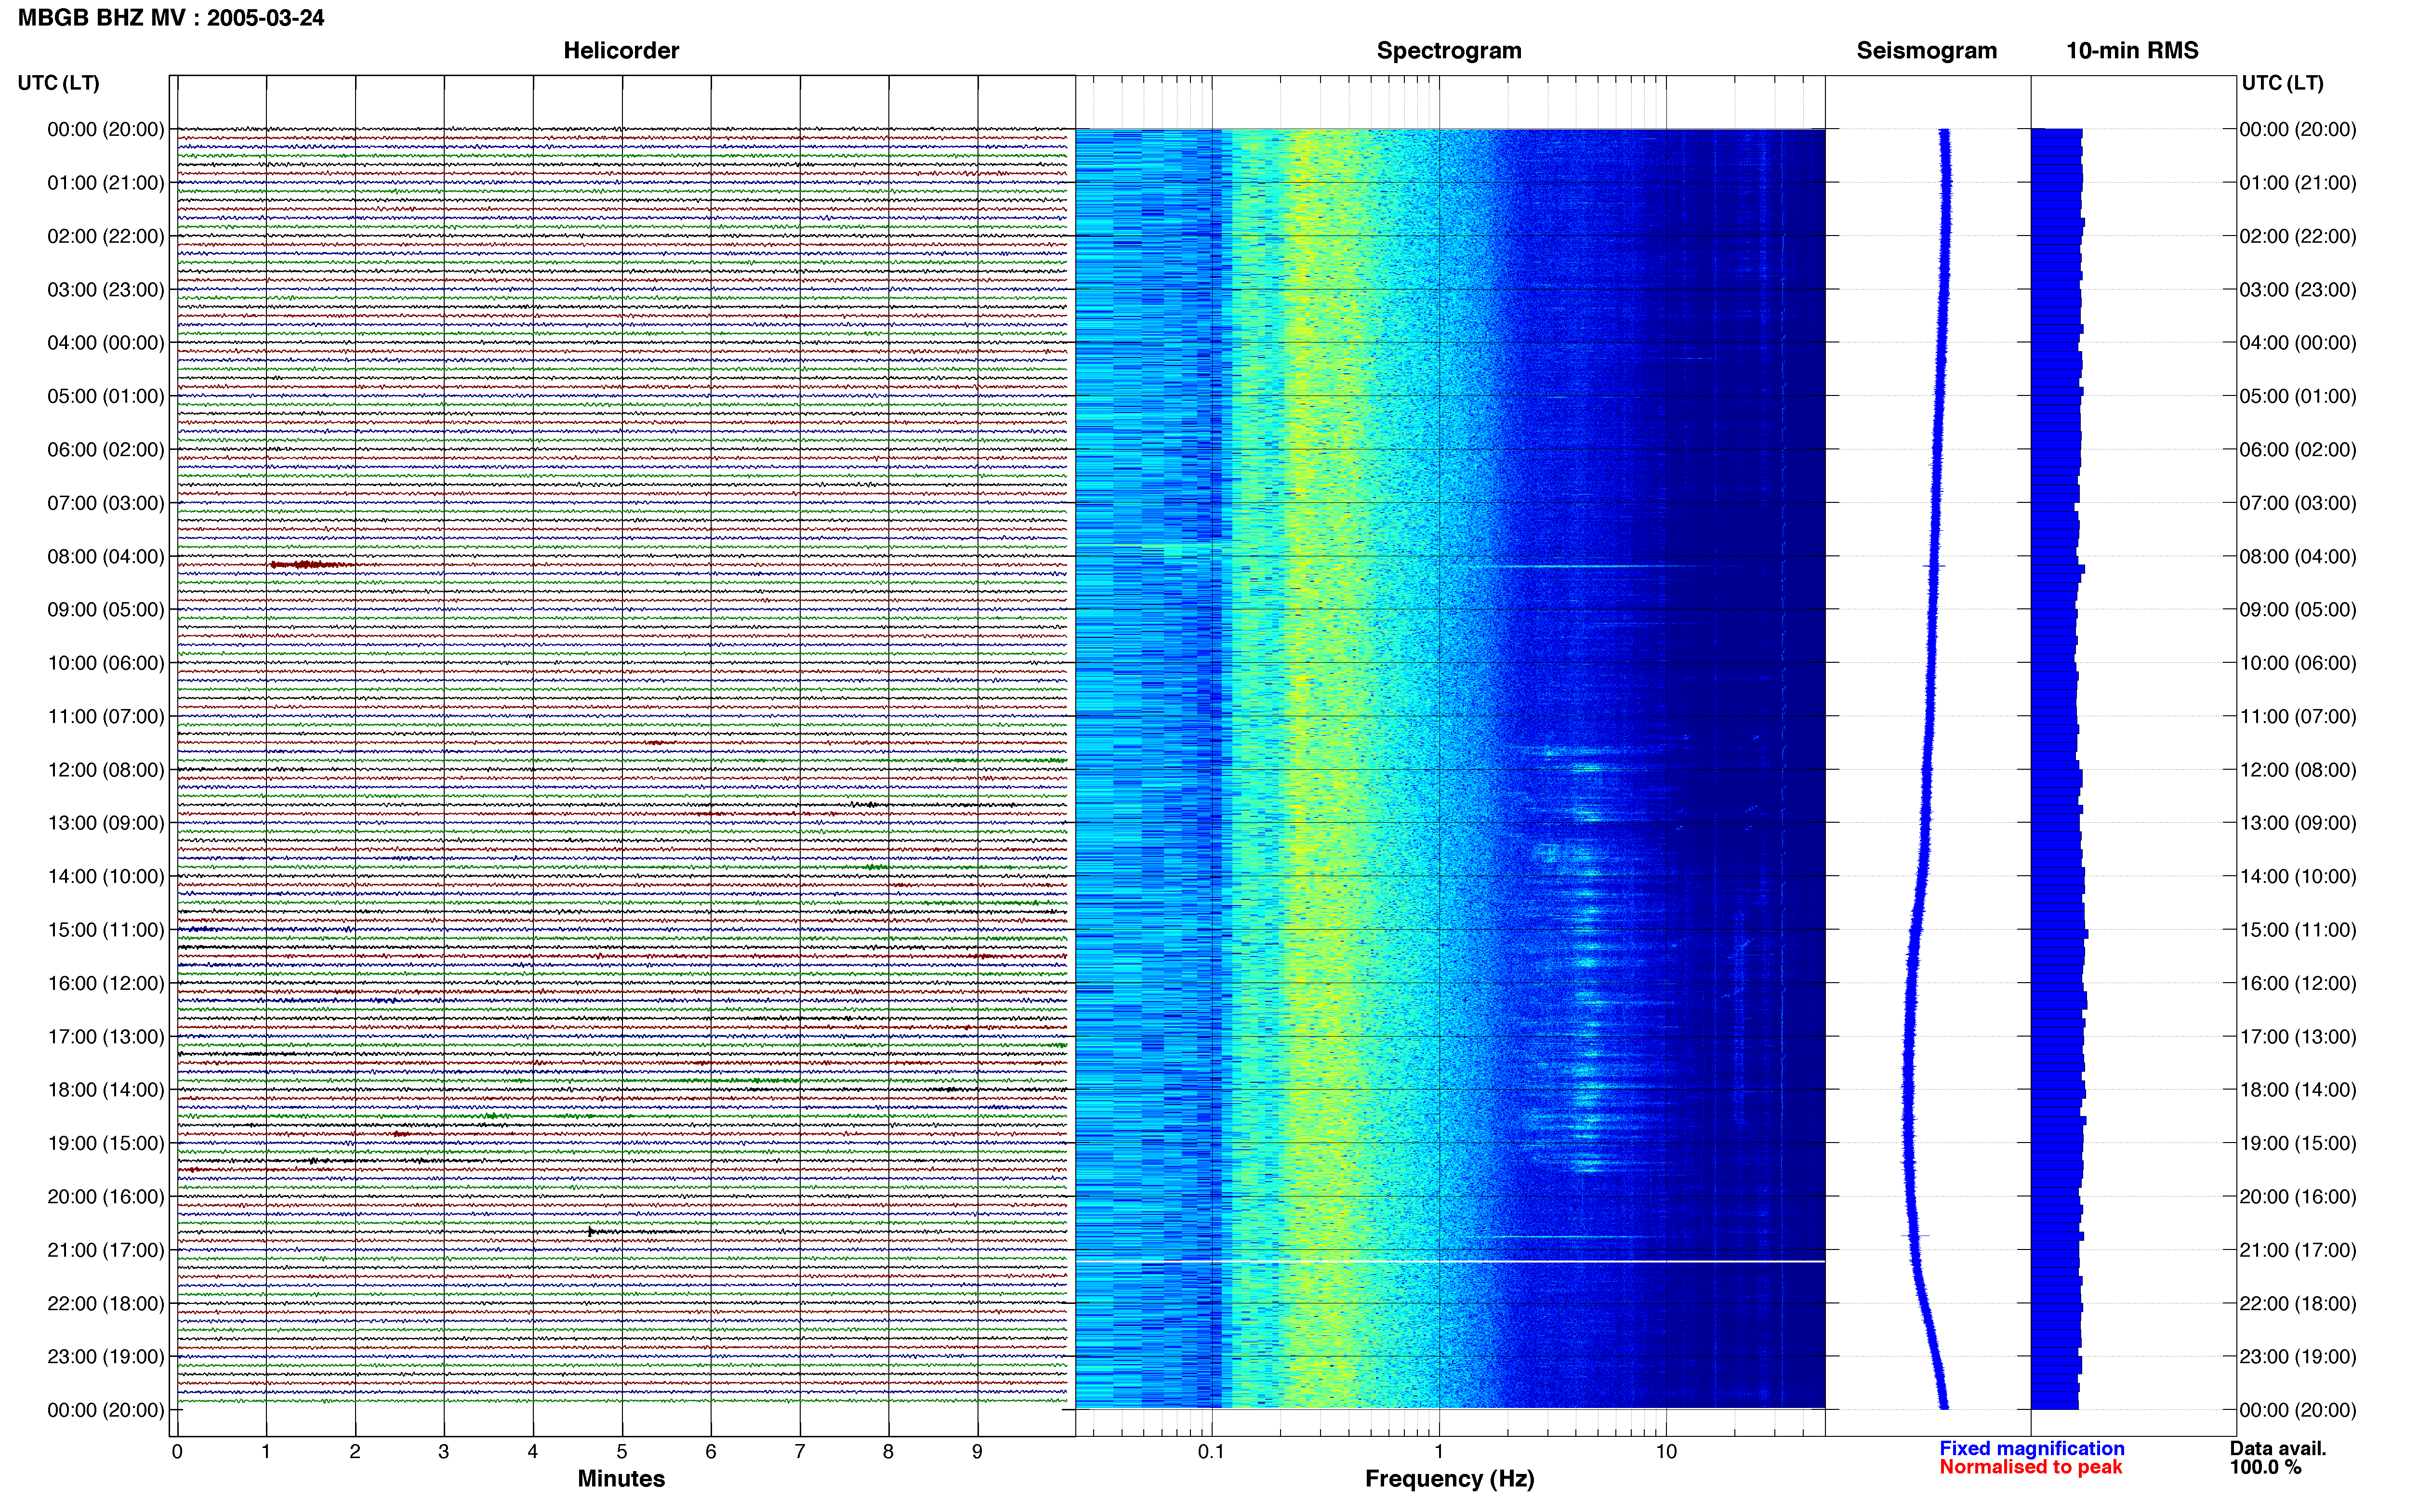2418x1512 pixels.
Task: Click the 08:00 (04:00) label beside the RMS panel
Action: tap(2298, 556)
